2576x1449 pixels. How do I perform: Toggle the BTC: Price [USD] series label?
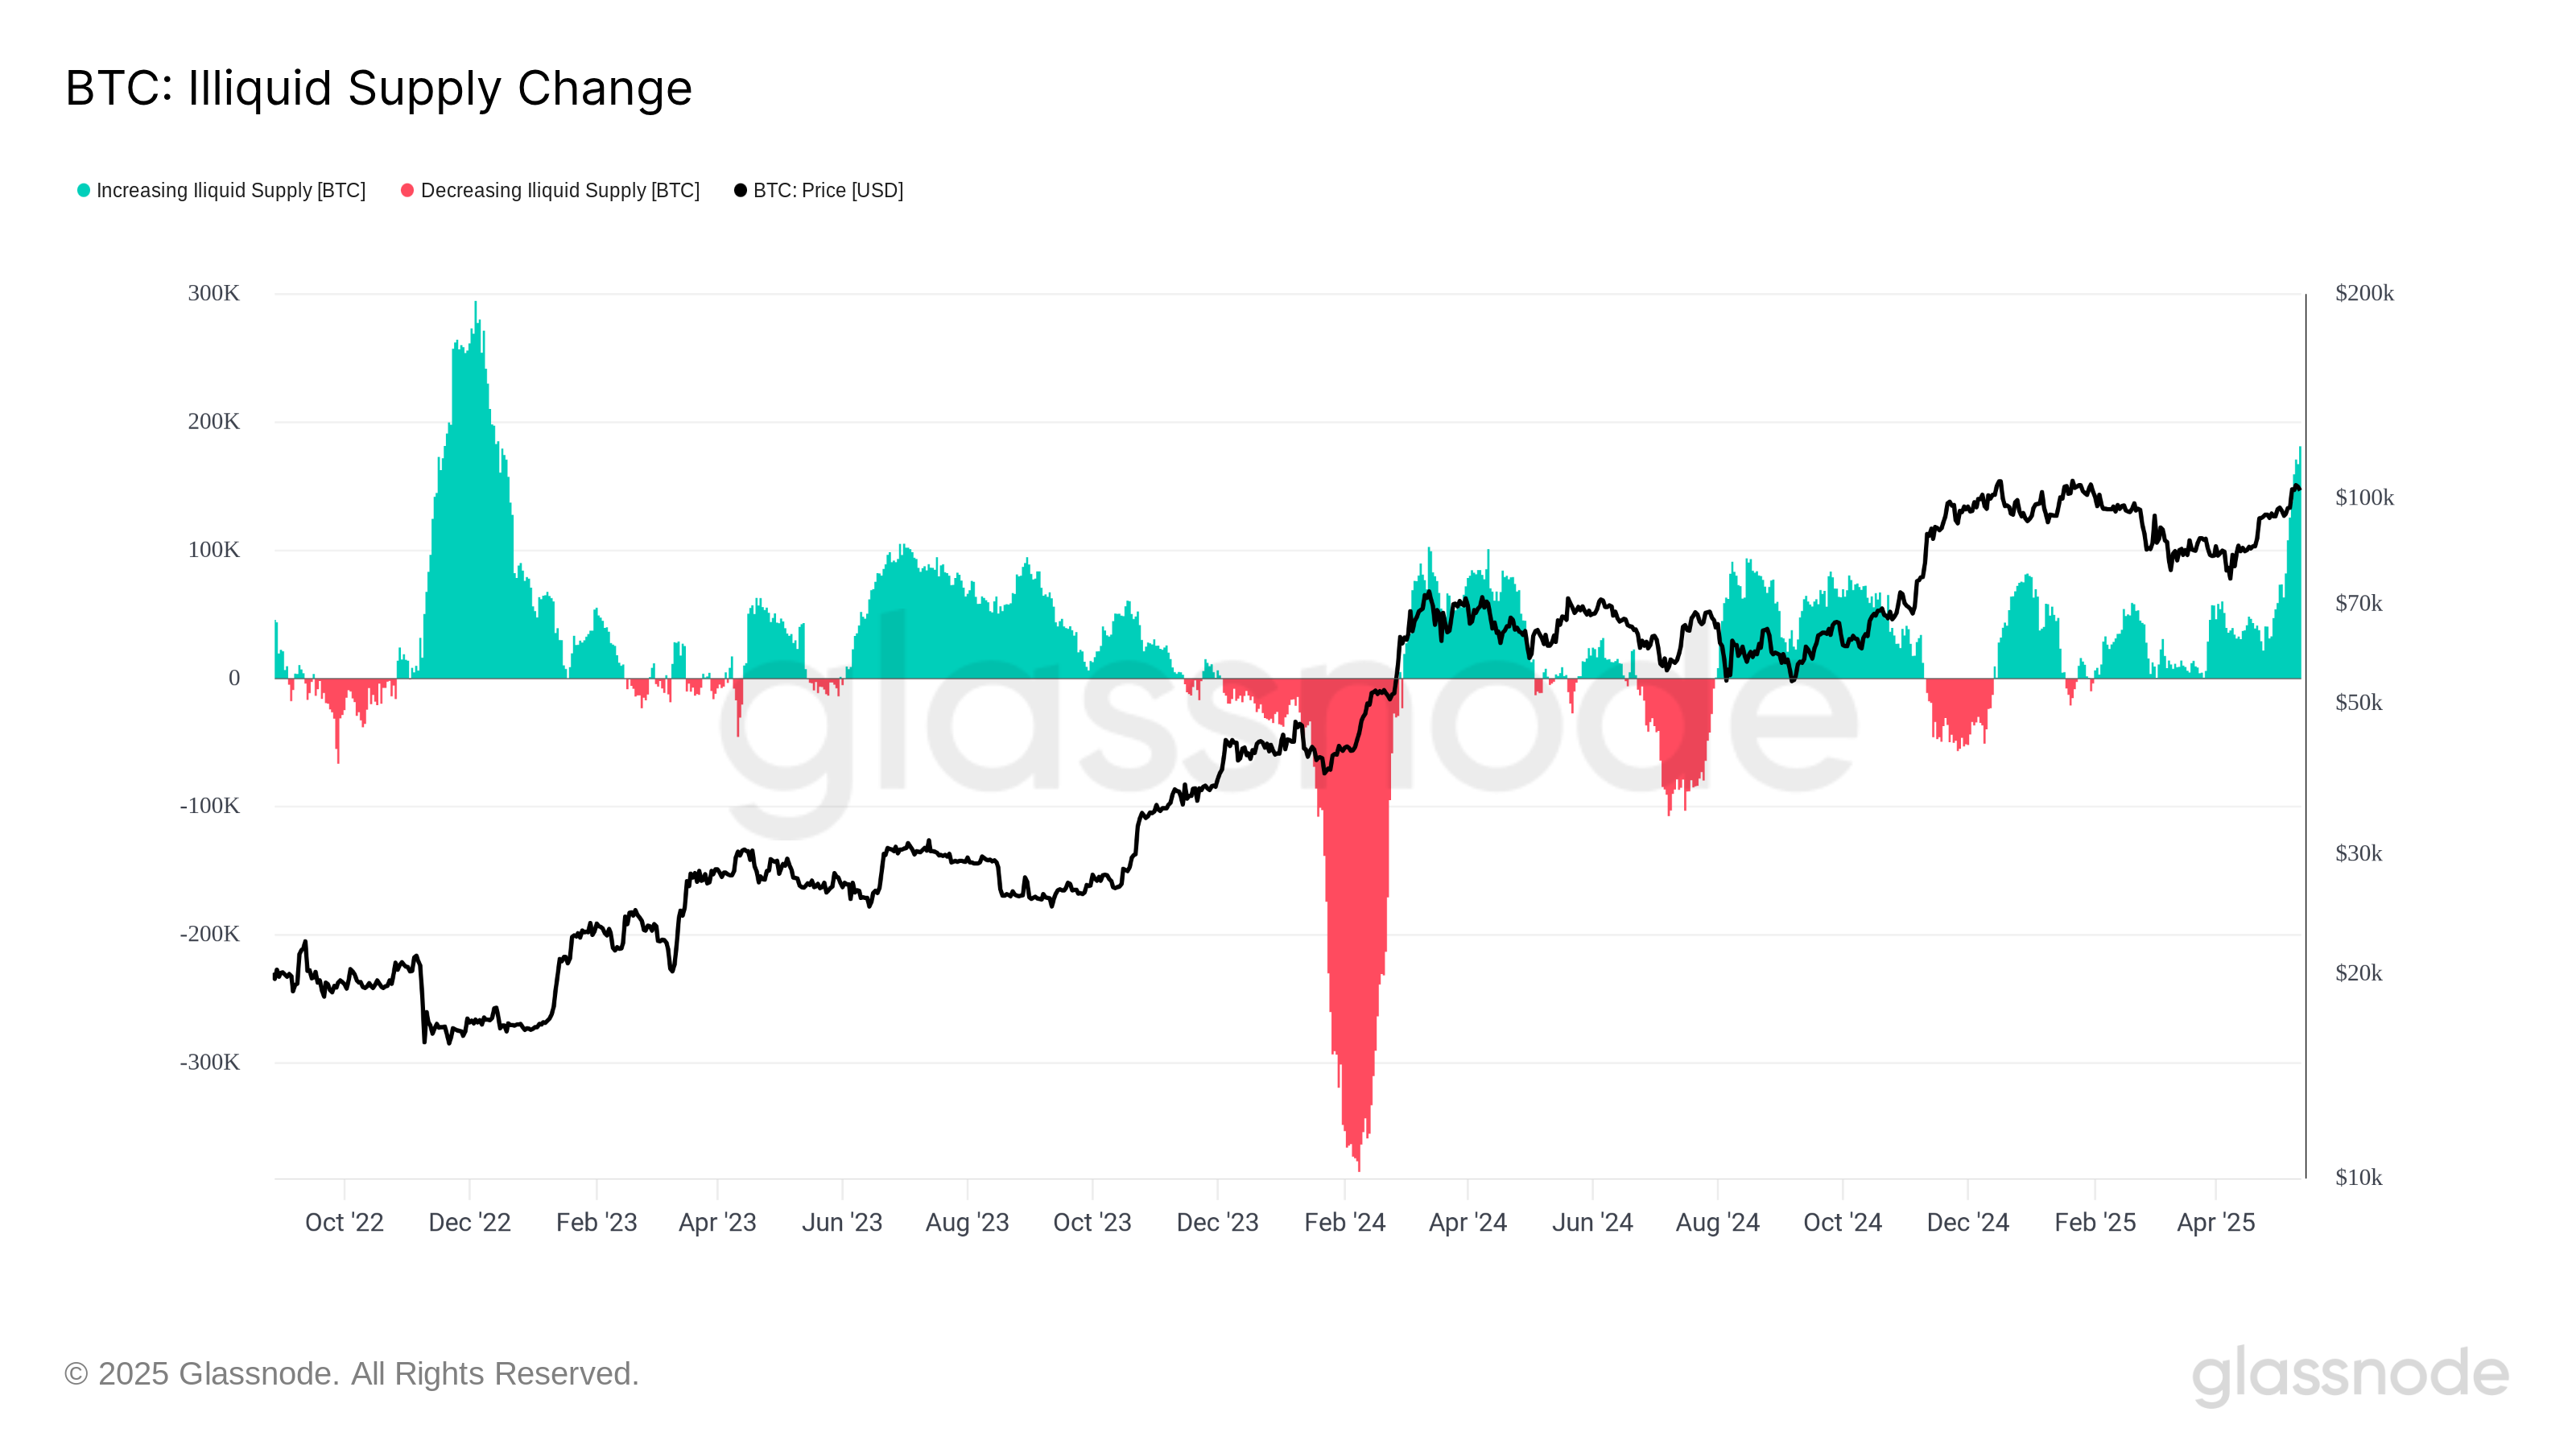pos(828,190)
